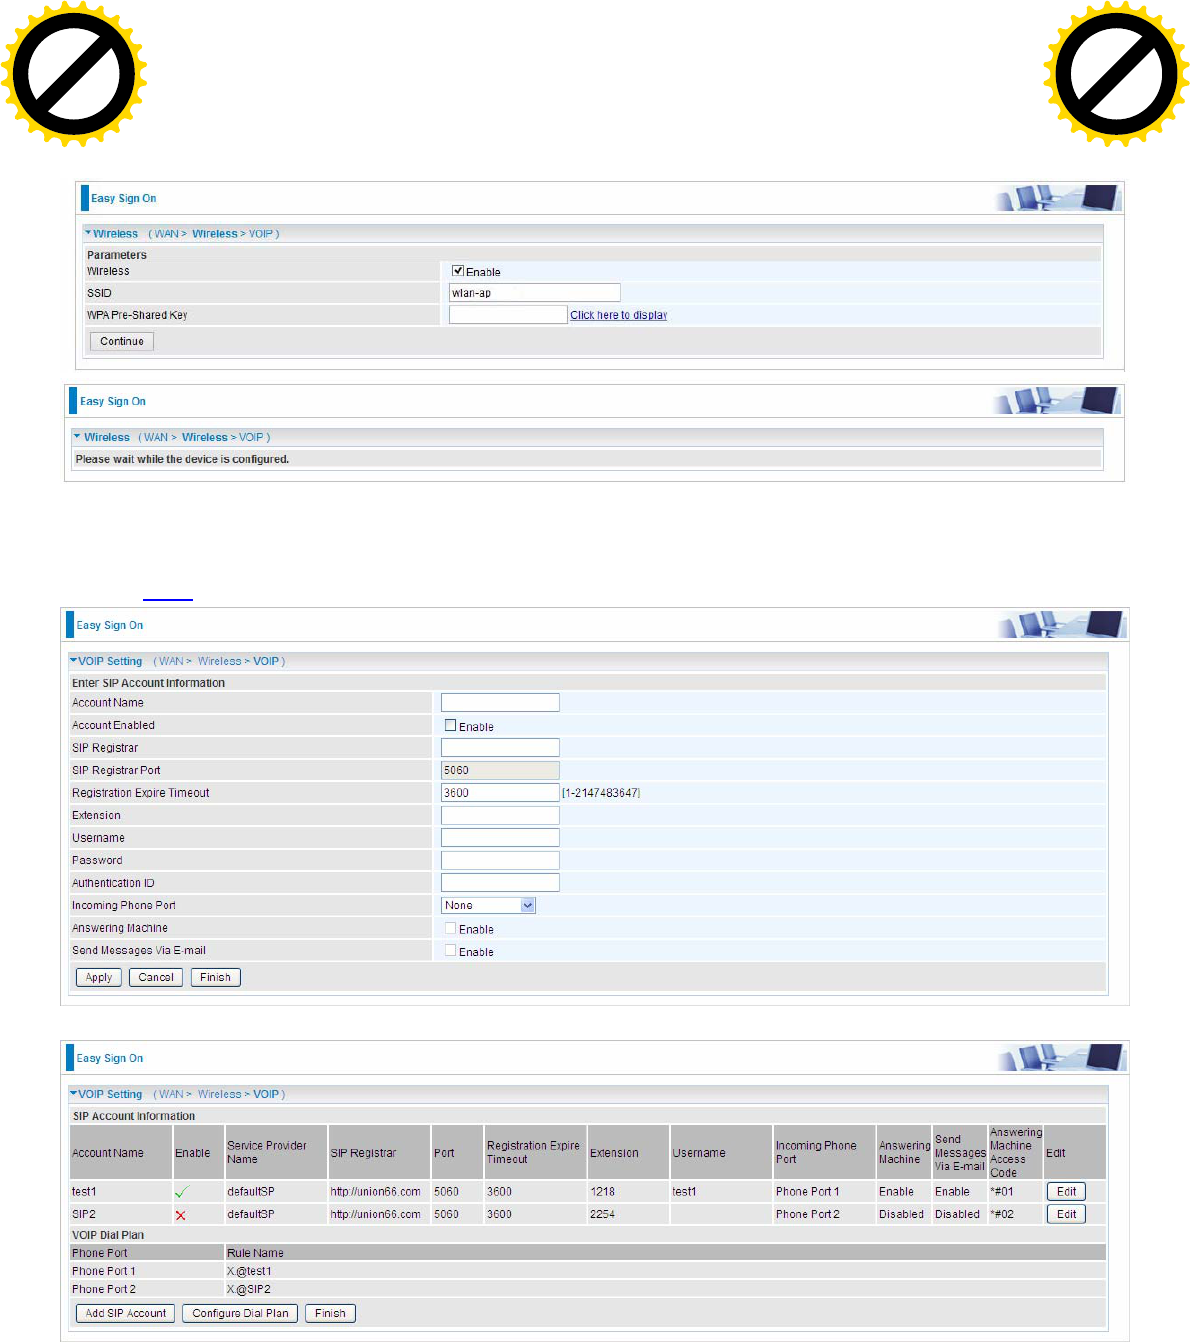
Task: Click the extension value '2254'
Action: 602,1214
